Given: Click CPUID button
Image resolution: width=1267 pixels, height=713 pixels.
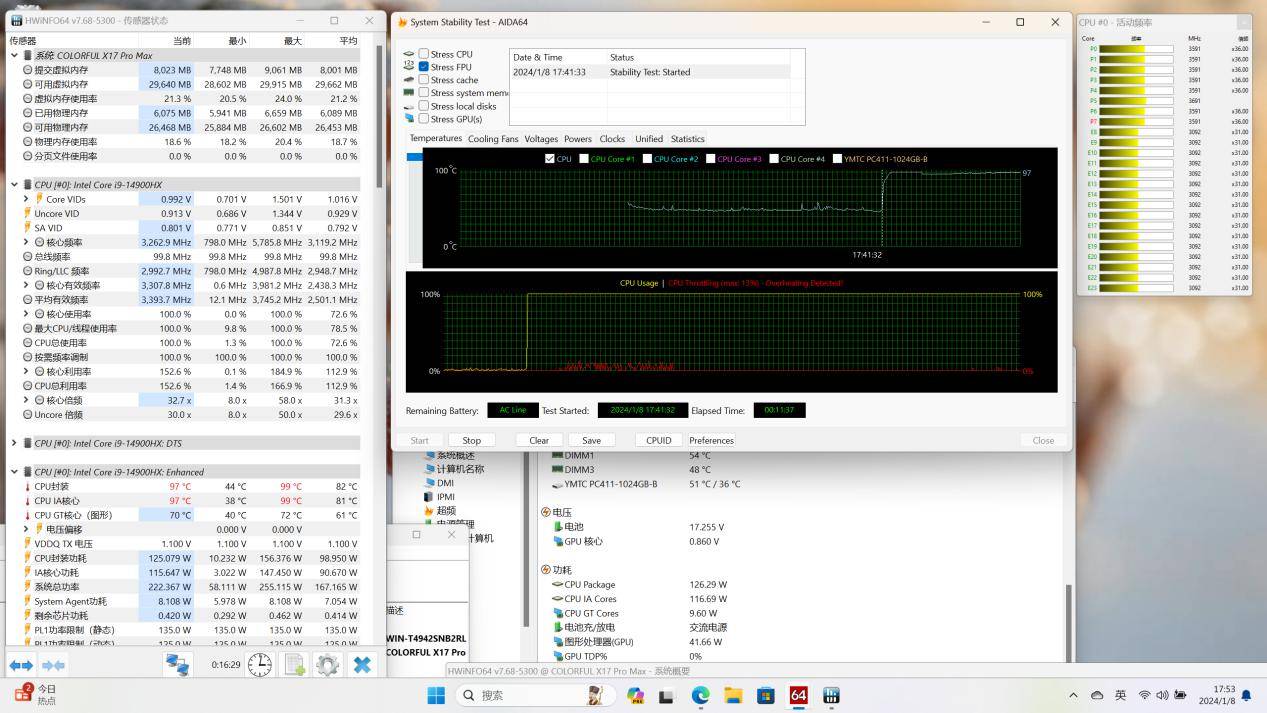Looking at the screenshot, I should pyautogui.click(x=659, y=440).
